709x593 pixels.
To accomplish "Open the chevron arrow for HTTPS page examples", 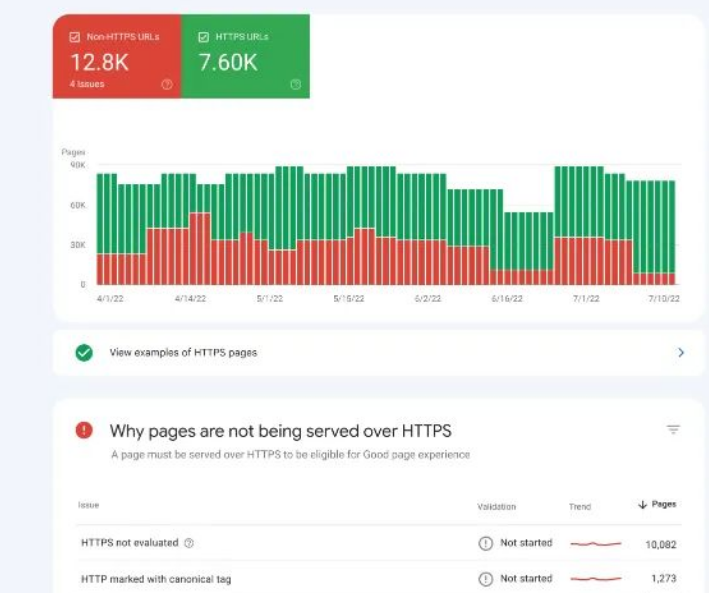I will (x=681, y=353).
